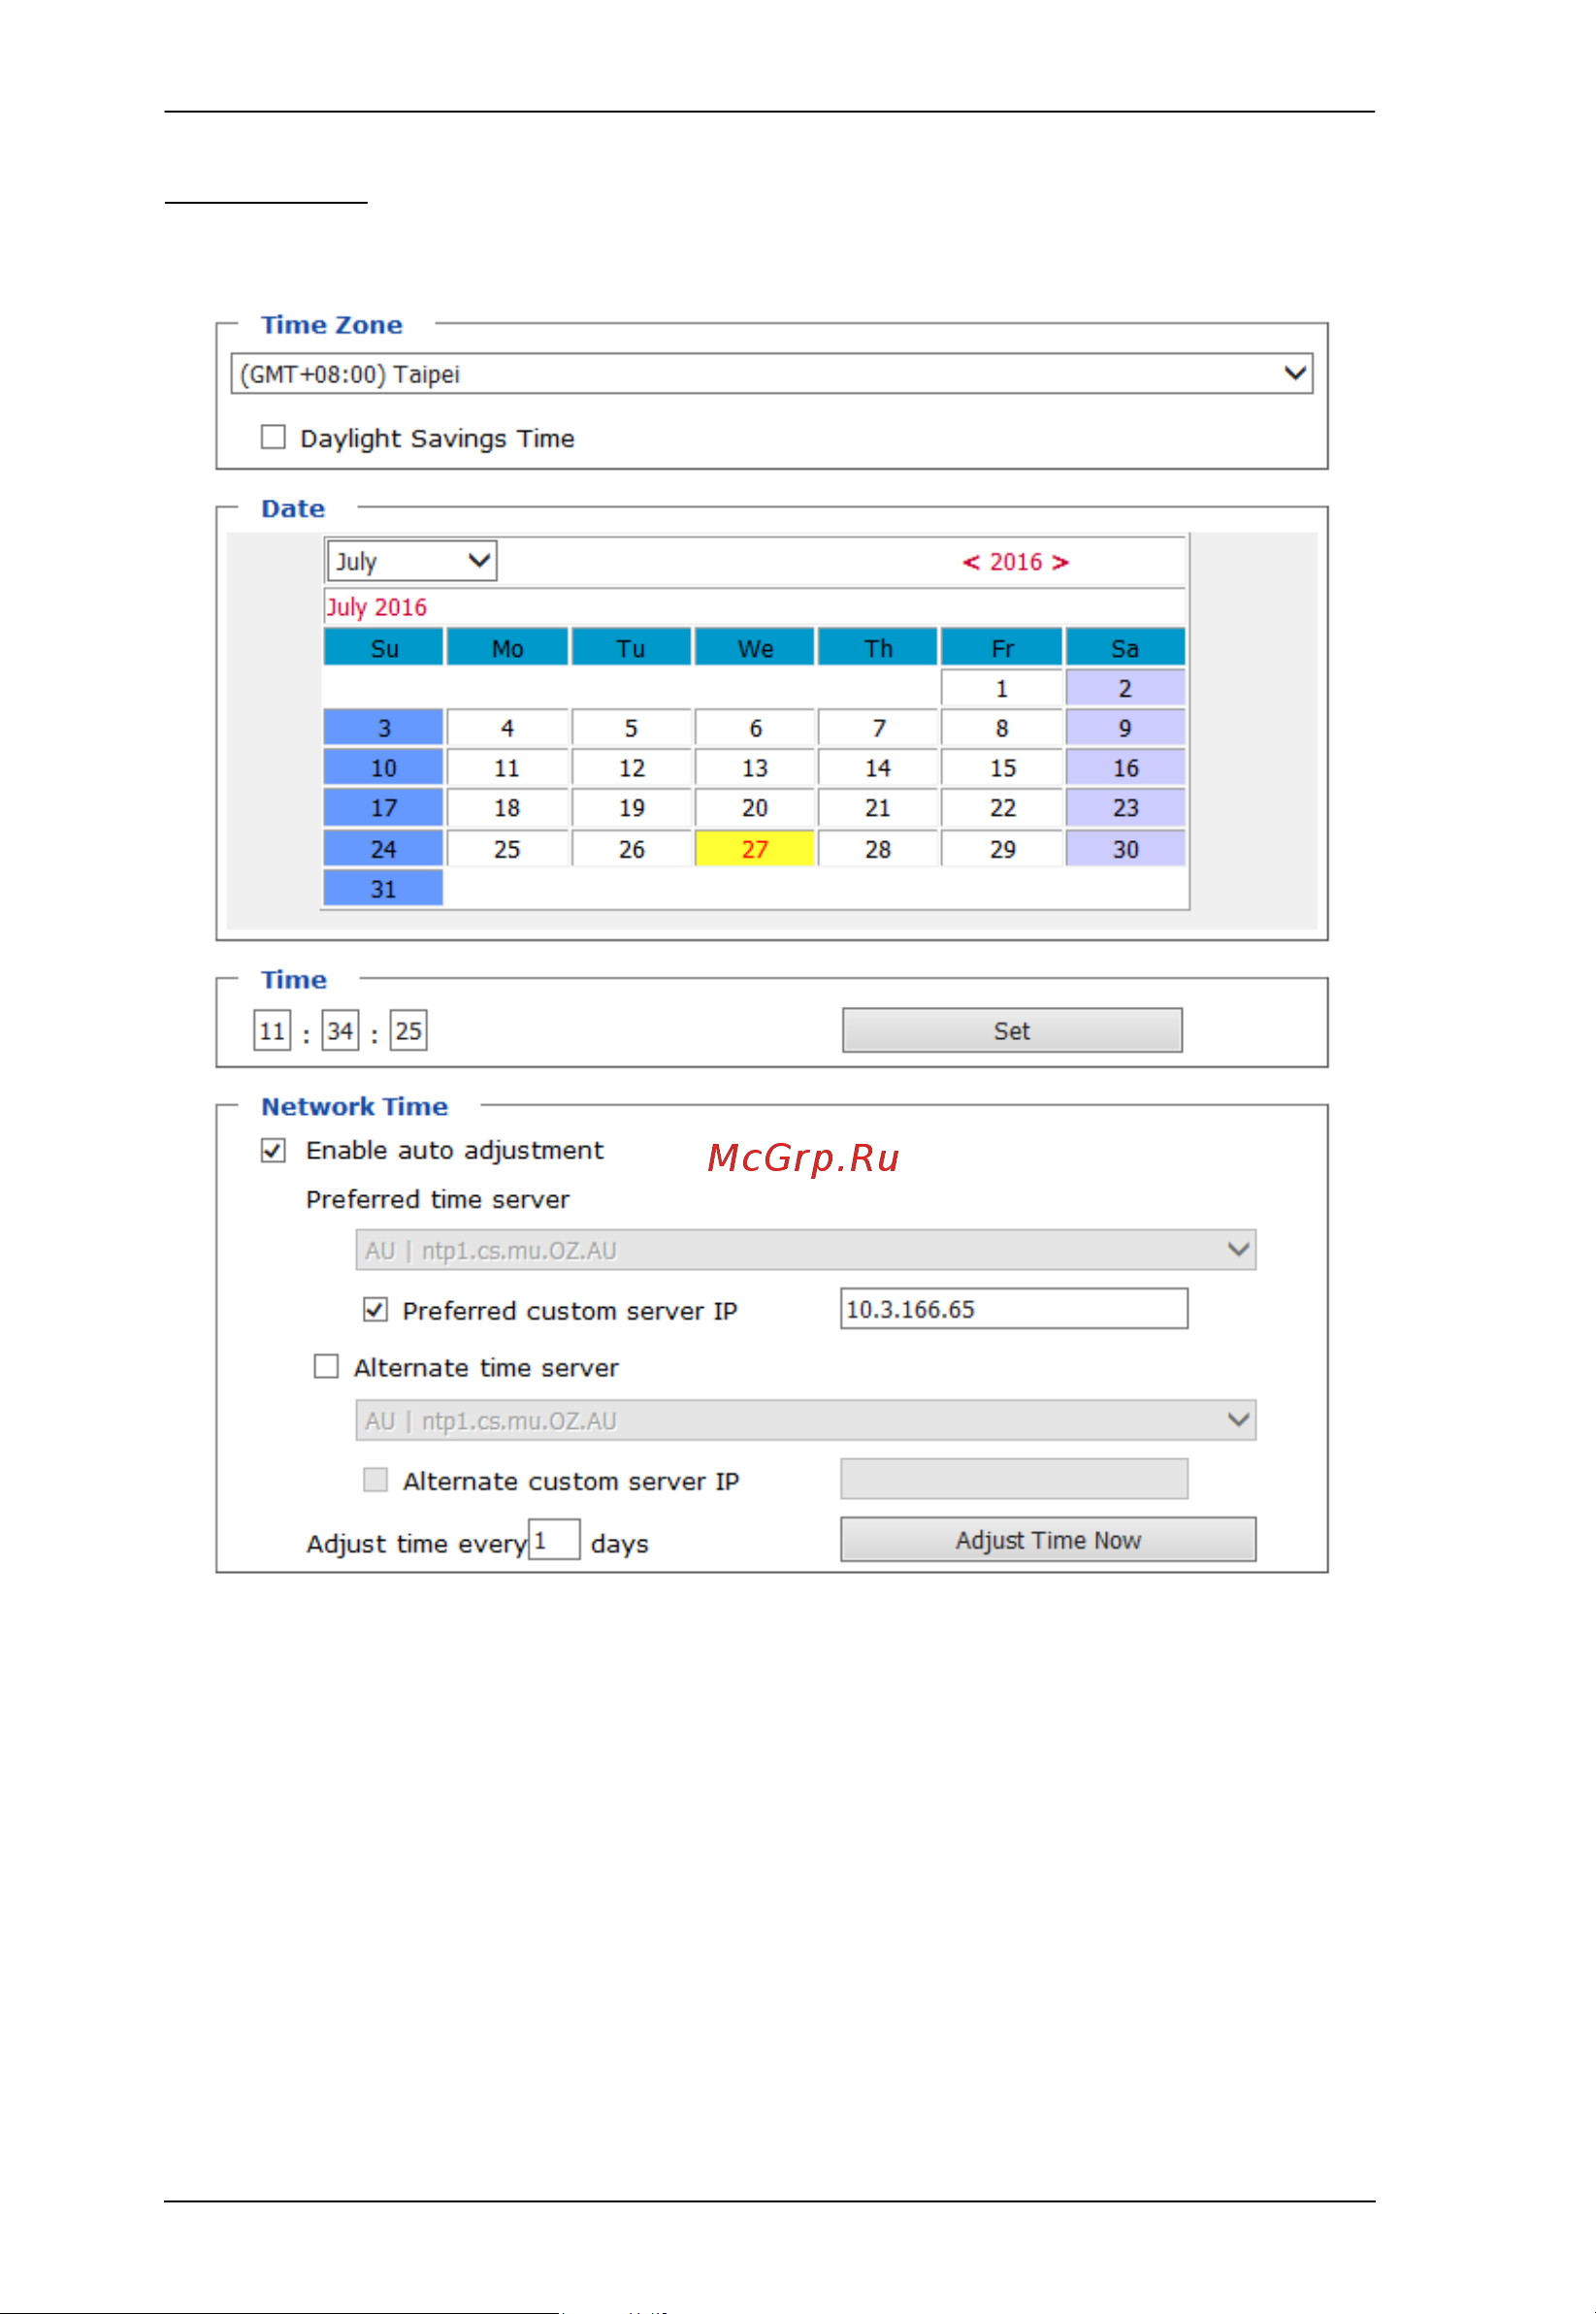Pick date 18 on the calendar
Viewport: 1596px width, 2314px height.
pyautogui.click(x=507, y=808)
